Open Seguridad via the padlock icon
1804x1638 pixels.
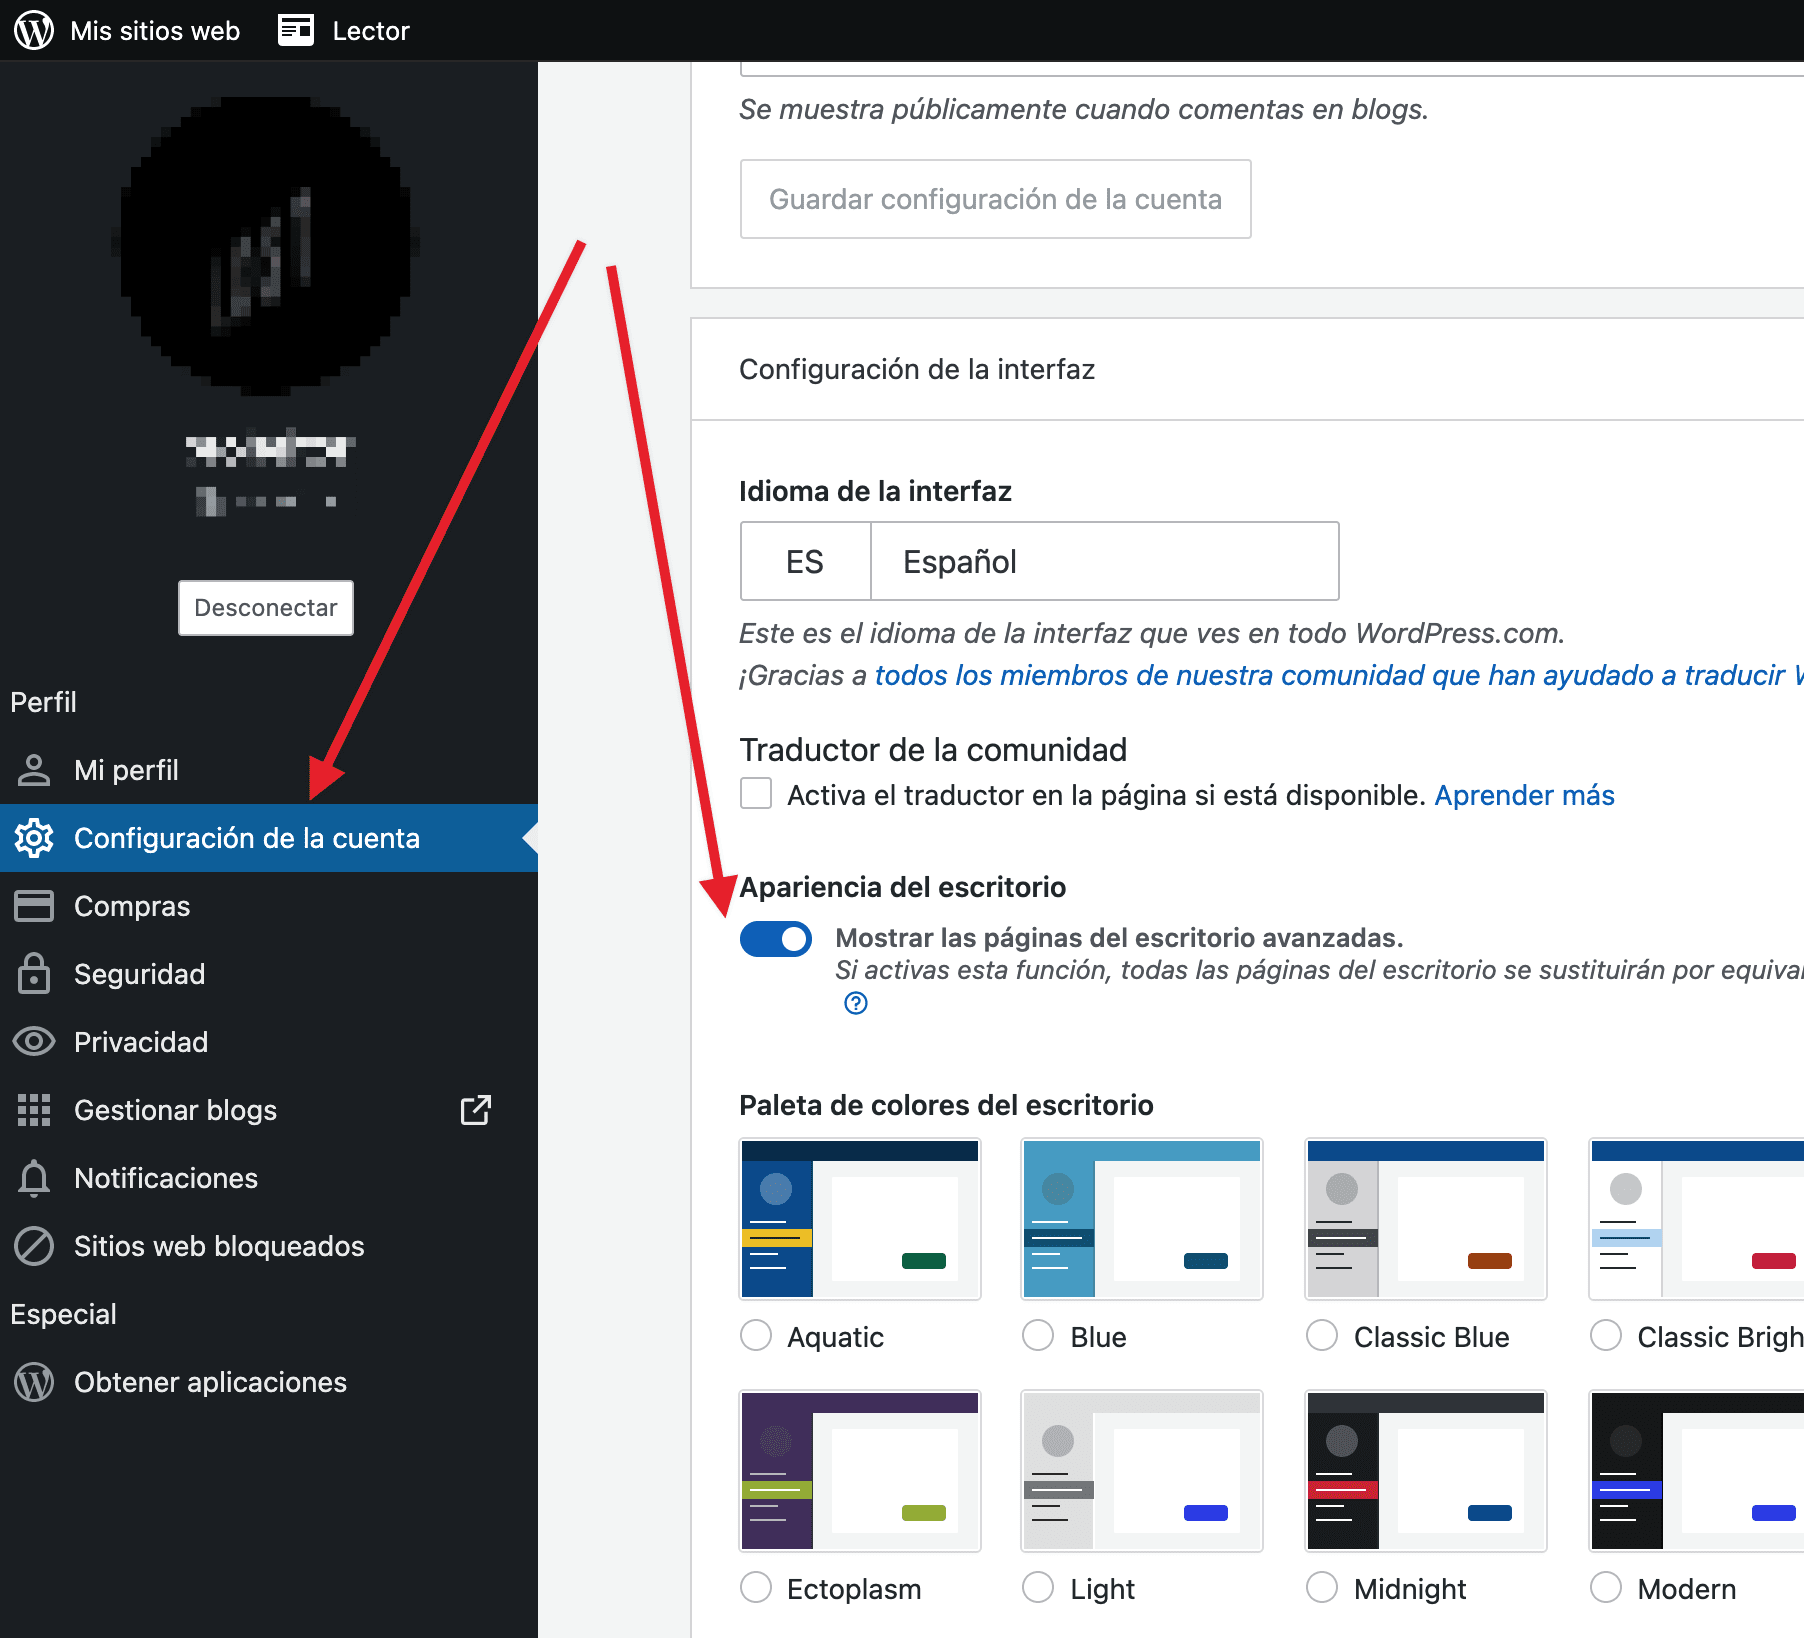pos(34,974)
